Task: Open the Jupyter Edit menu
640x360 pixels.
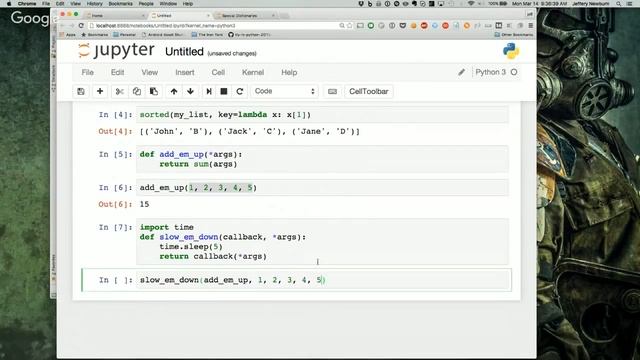Action: pos(117,72)
